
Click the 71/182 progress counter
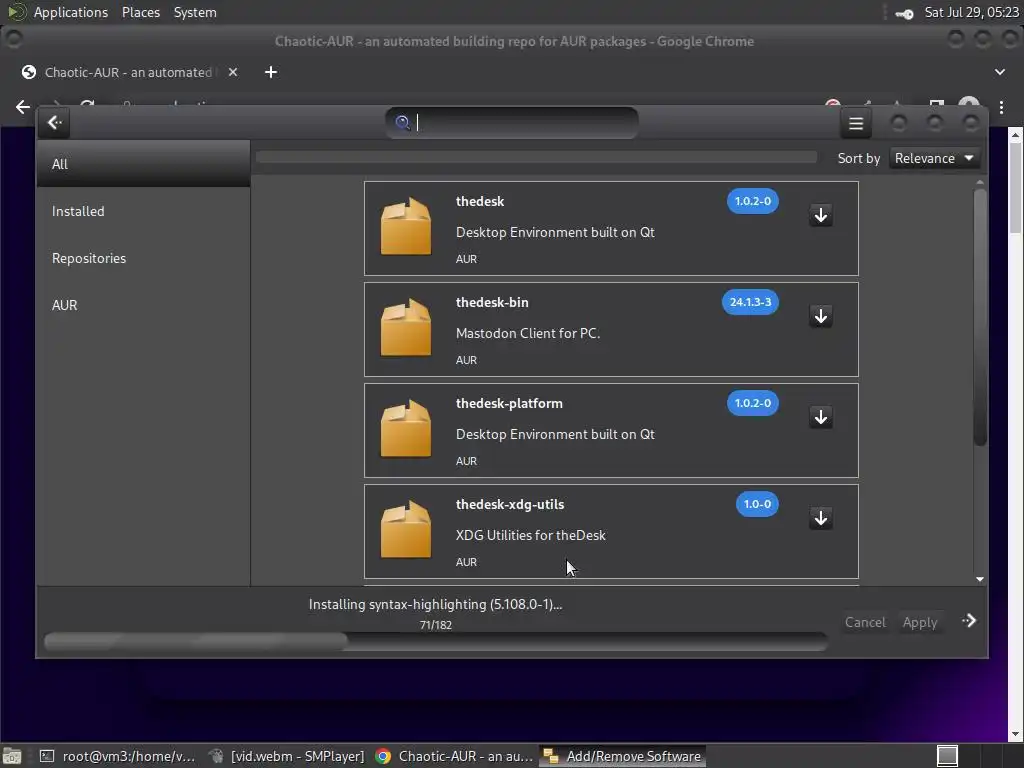pos(436,625)
